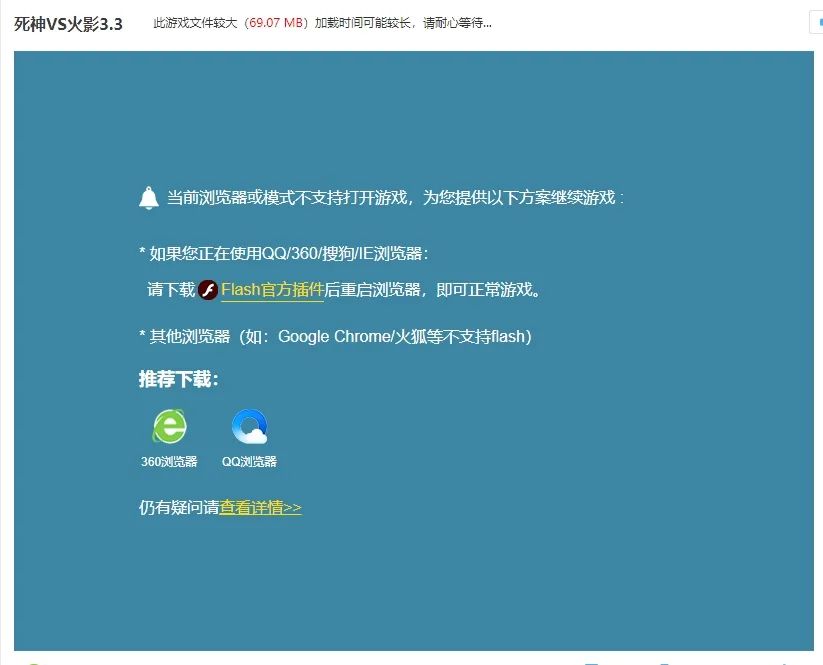Screen dimensions: 823x665
Task: Click the Google Chrome/火狐等不支持flash line
Action: click(x=336, y=336)
